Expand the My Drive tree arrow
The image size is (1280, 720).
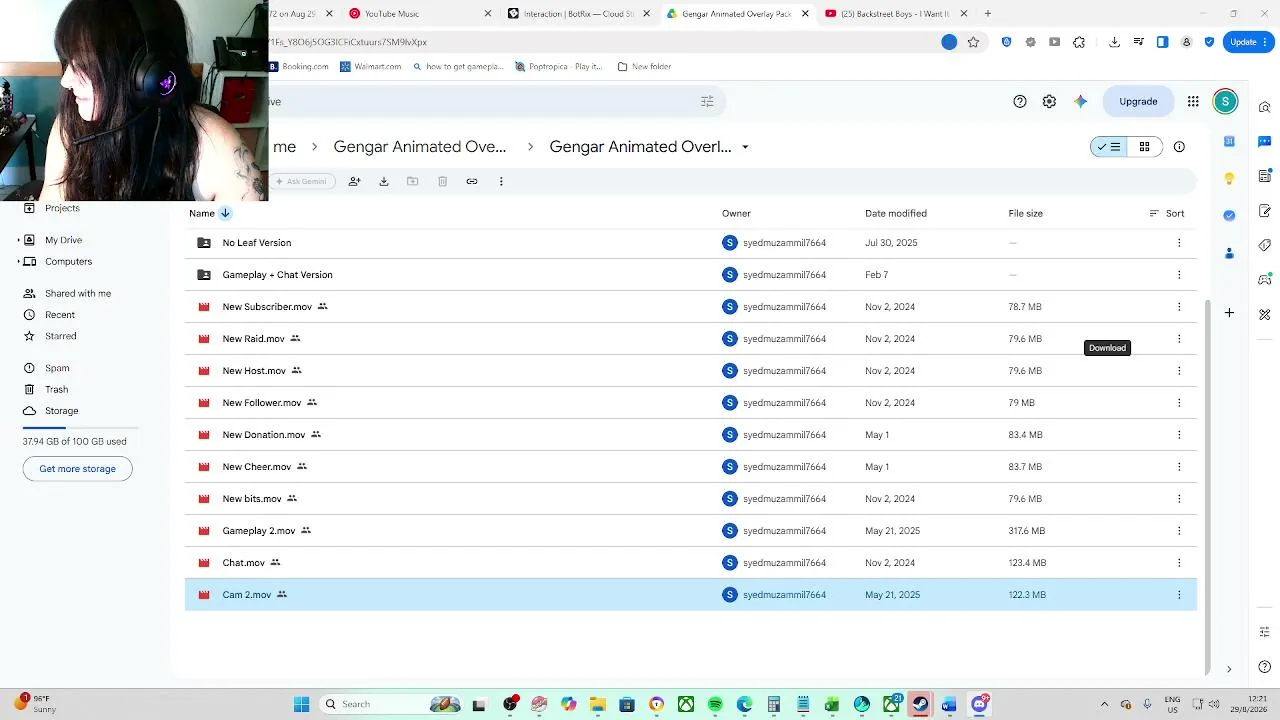tap(19, 240)
